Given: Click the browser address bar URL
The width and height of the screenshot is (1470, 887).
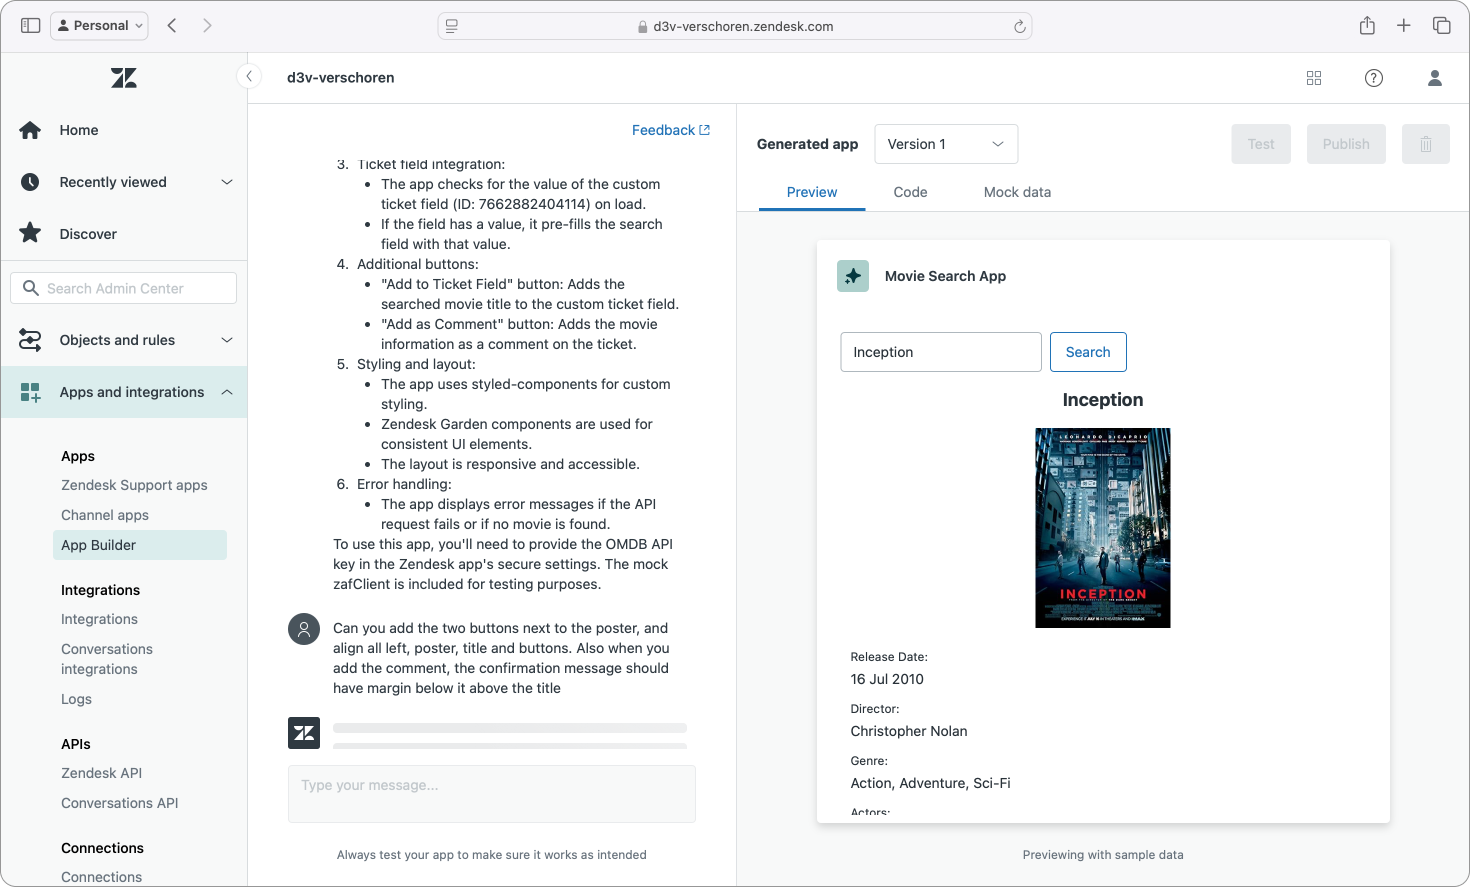Looking at the screenshot, I should click(743, 27).
